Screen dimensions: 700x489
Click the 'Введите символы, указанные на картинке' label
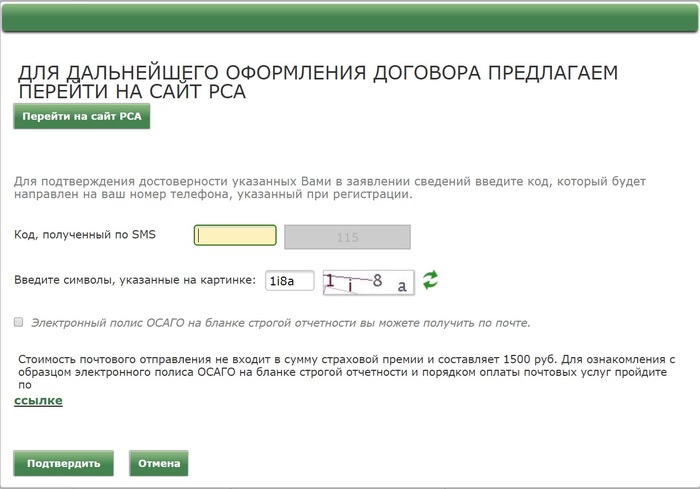tap(135, 281)
